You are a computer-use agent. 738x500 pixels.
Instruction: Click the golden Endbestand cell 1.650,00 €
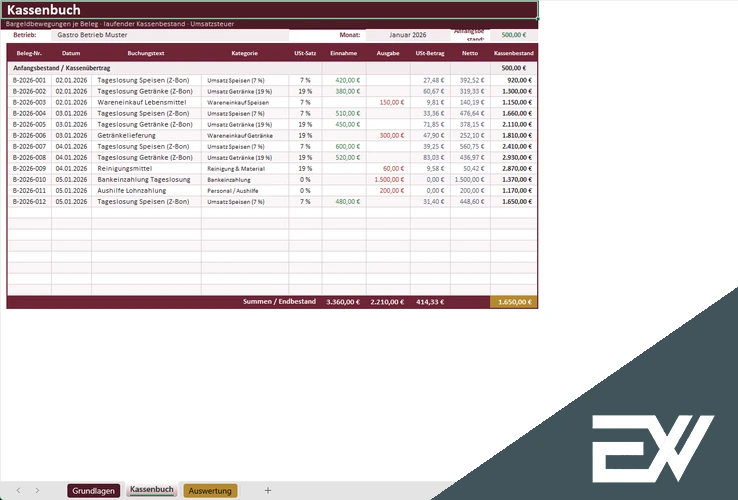[x=513, y=302]
